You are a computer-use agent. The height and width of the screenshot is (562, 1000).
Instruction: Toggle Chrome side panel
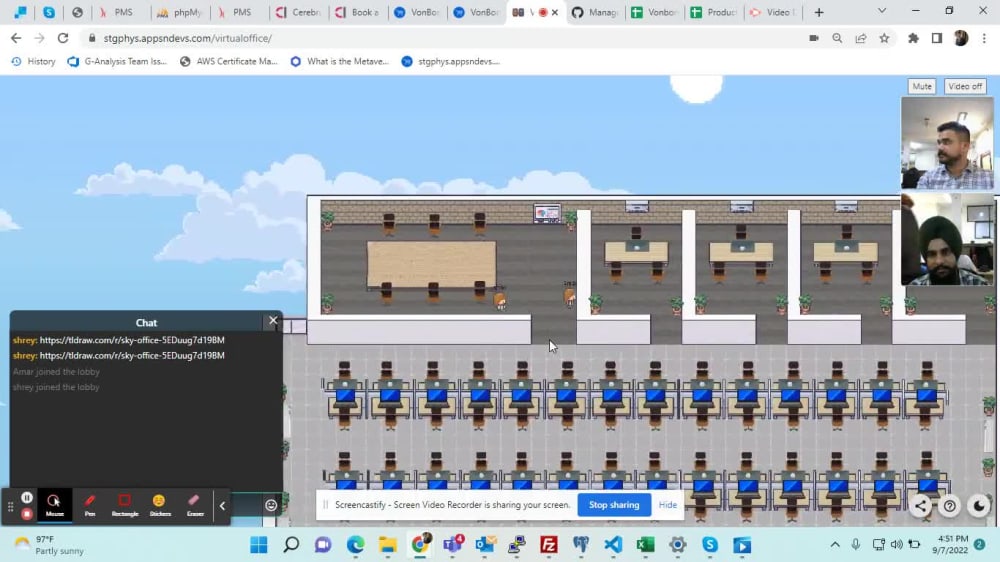pyautogui.click(x=937, y=38)
